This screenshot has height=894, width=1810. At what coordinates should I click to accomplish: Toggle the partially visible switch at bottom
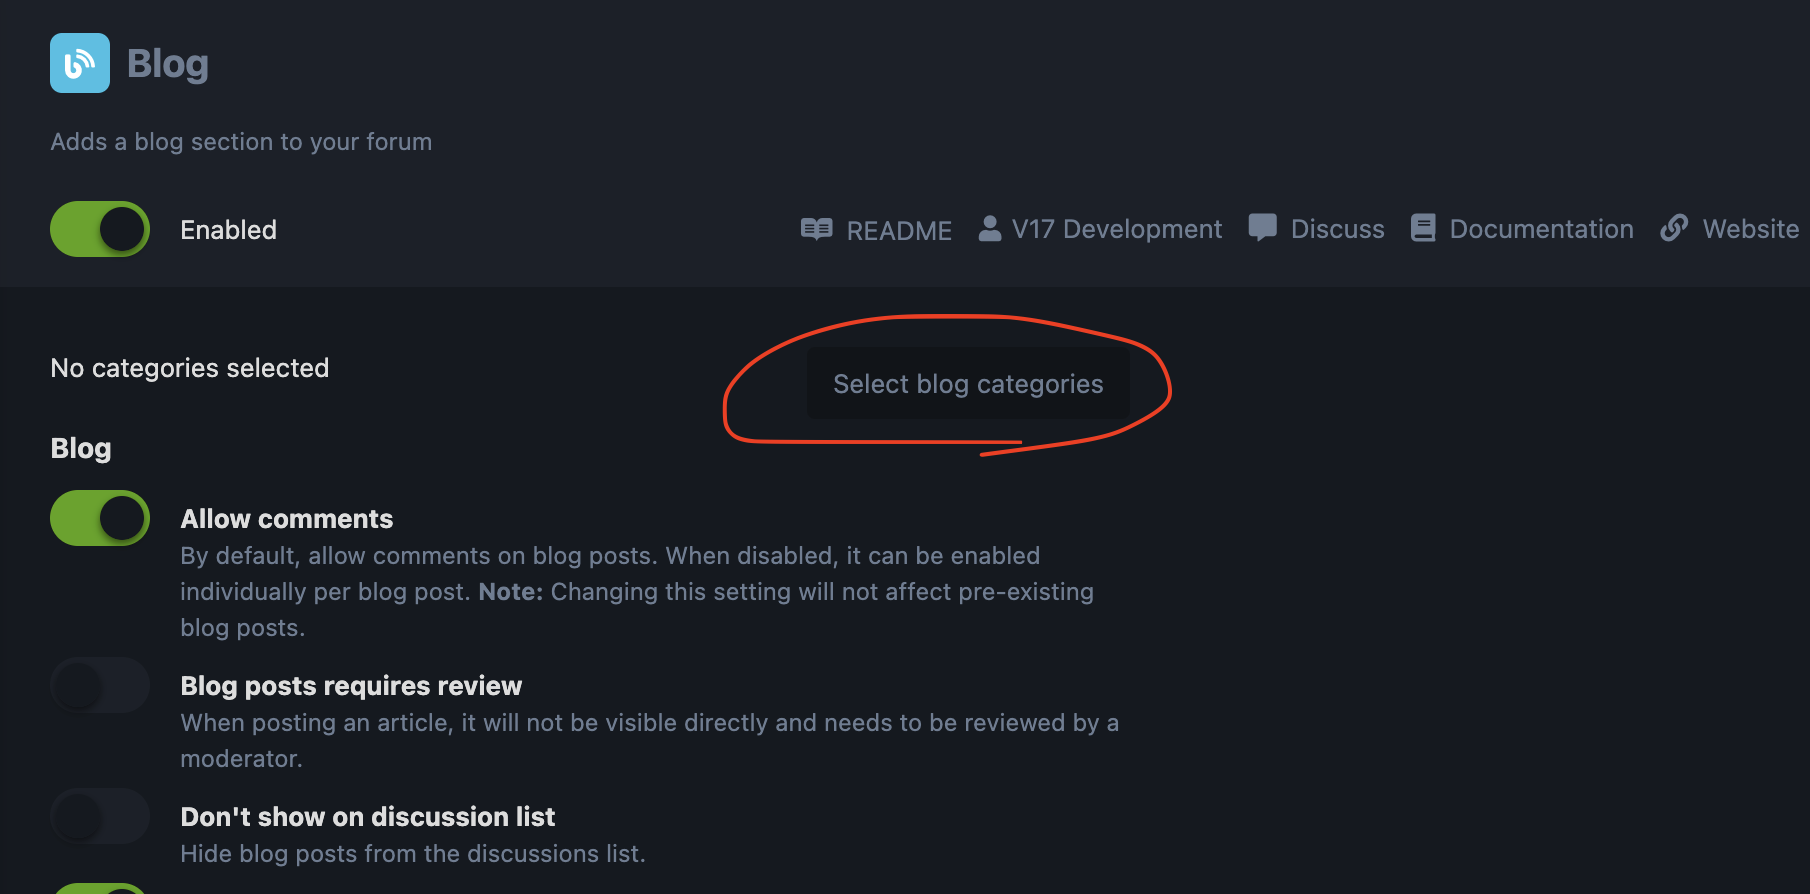pos(100,888)
